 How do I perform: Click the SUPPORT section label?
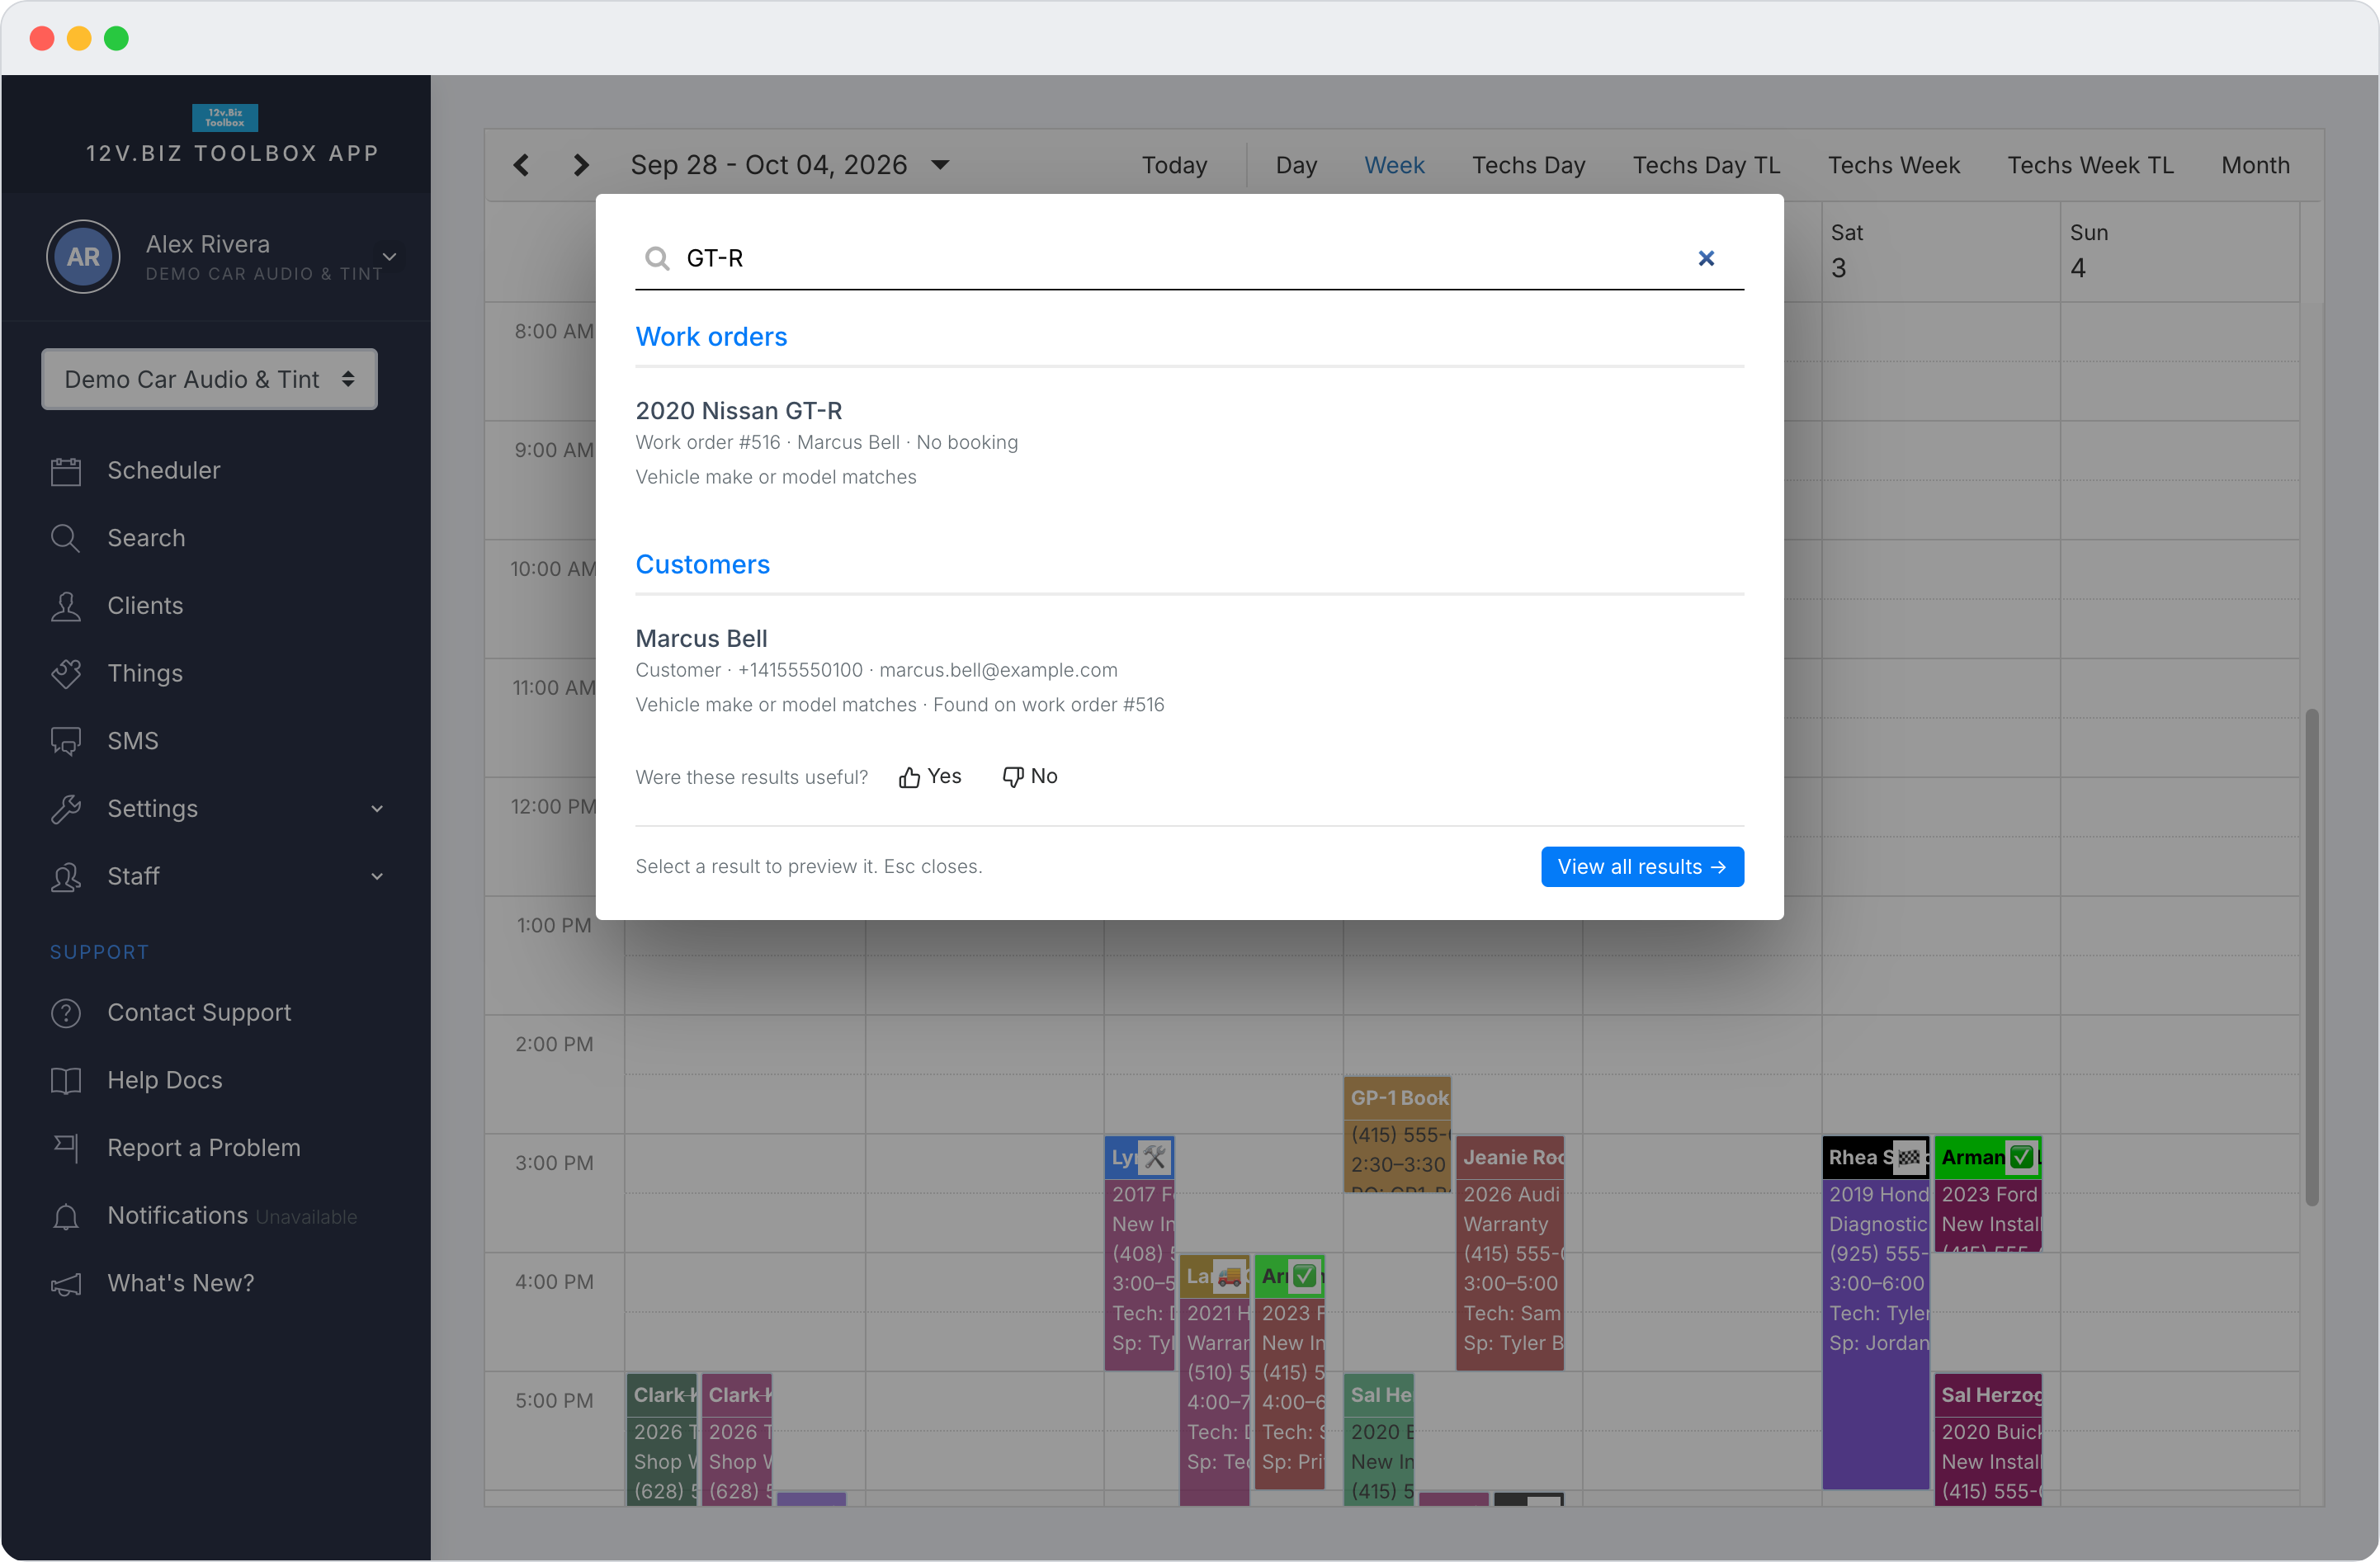(x=99, y=953)
